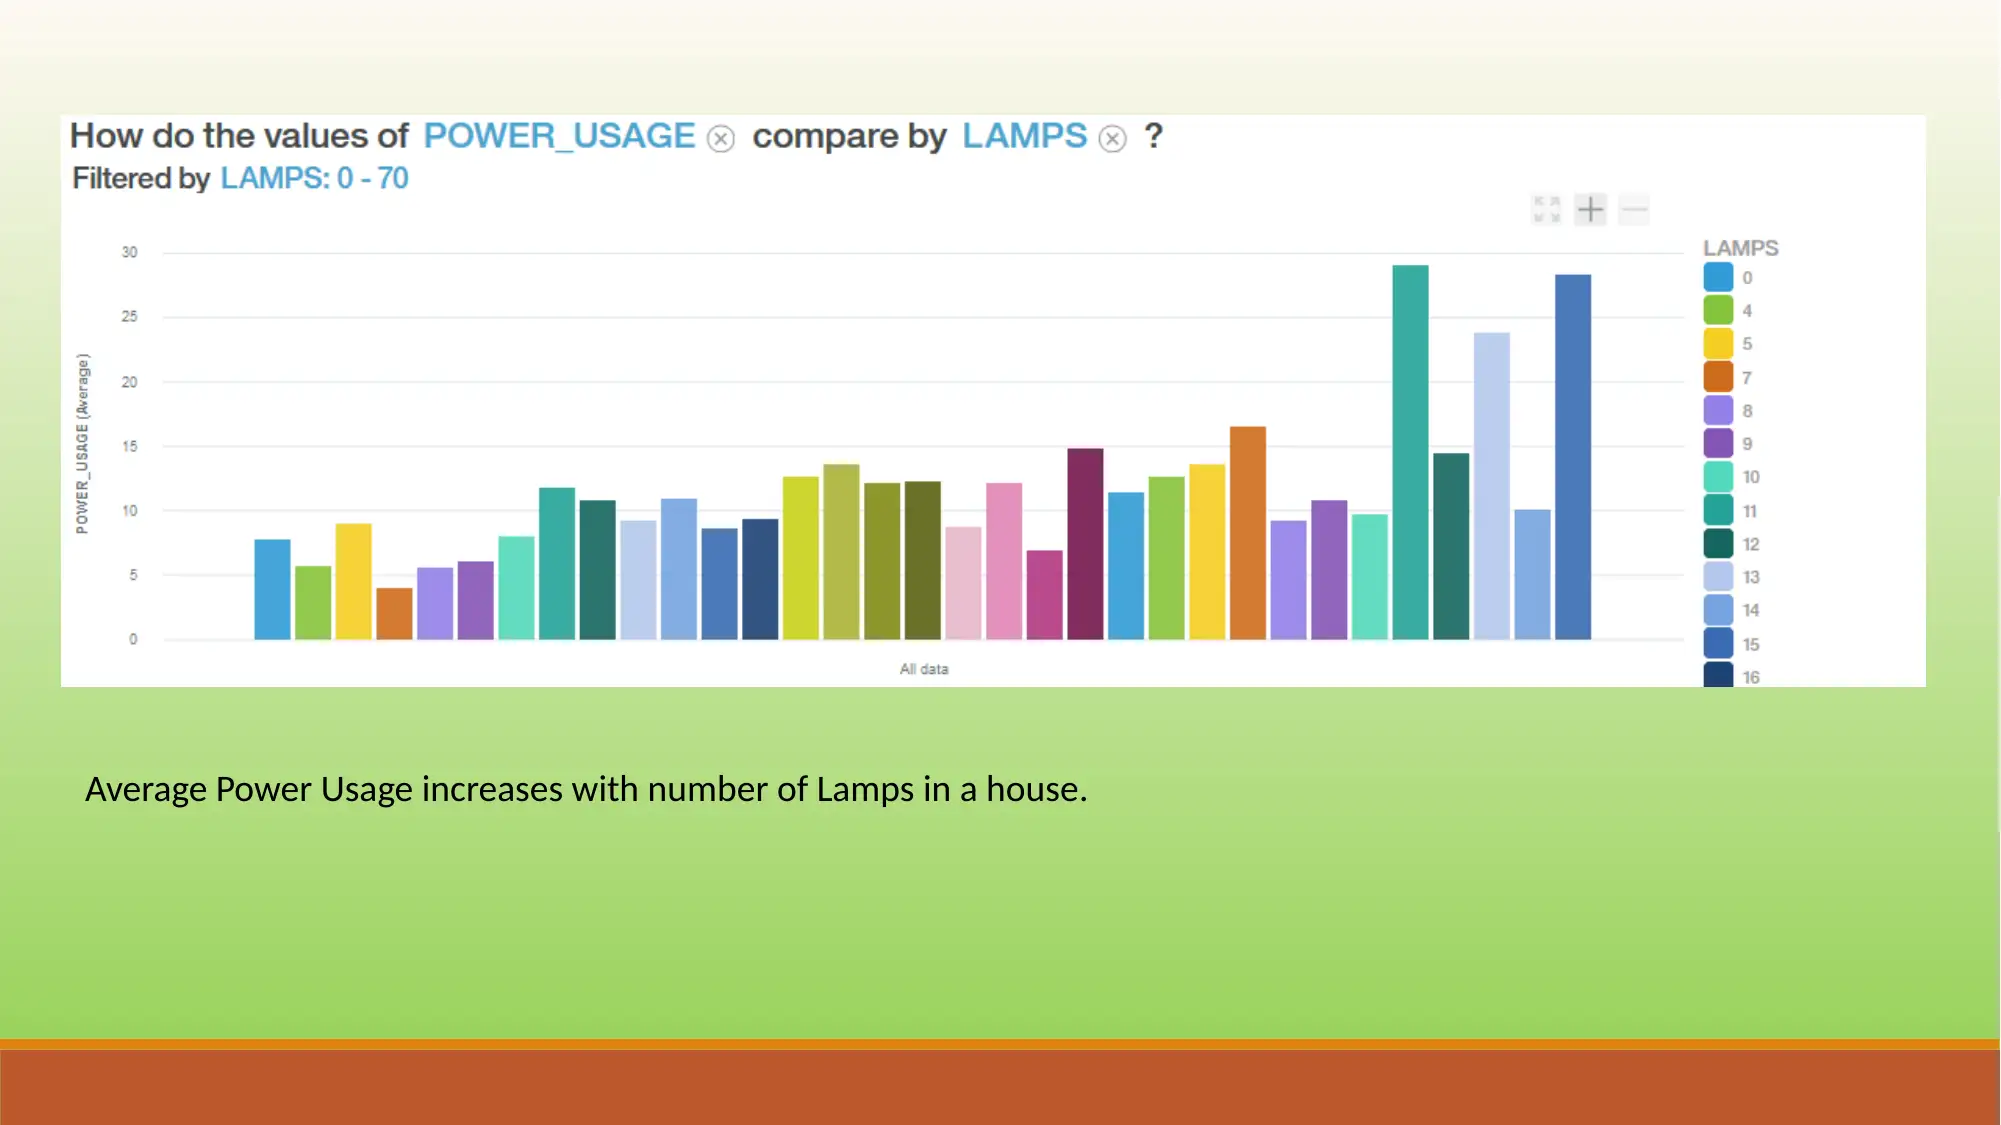The width and height of the screenshot is (2001, 1125).
Task: Click the POWER_USAGE (Average) y-axis title
Action: pos(82,443)
